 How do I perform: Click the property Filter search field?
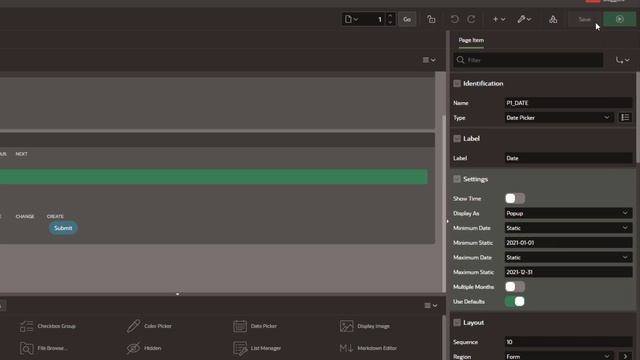tap(528, 60)
